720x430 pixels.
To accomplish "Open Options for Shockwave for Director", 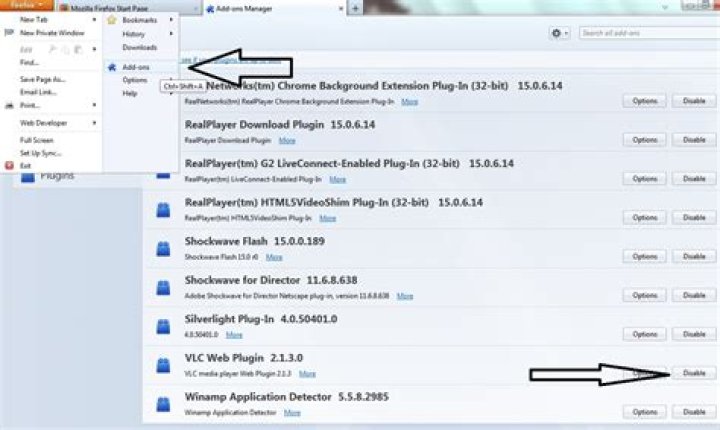I will pos(645,295).
